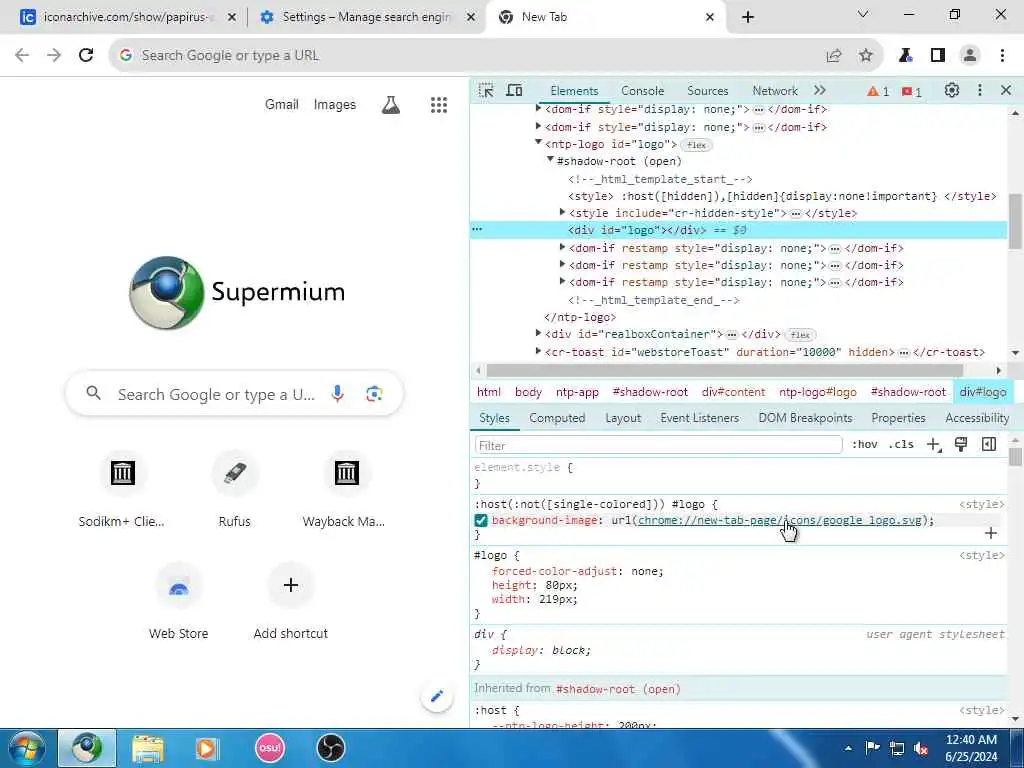Select div#content in the breadcrumb
1024x768 pixels.
733,392
